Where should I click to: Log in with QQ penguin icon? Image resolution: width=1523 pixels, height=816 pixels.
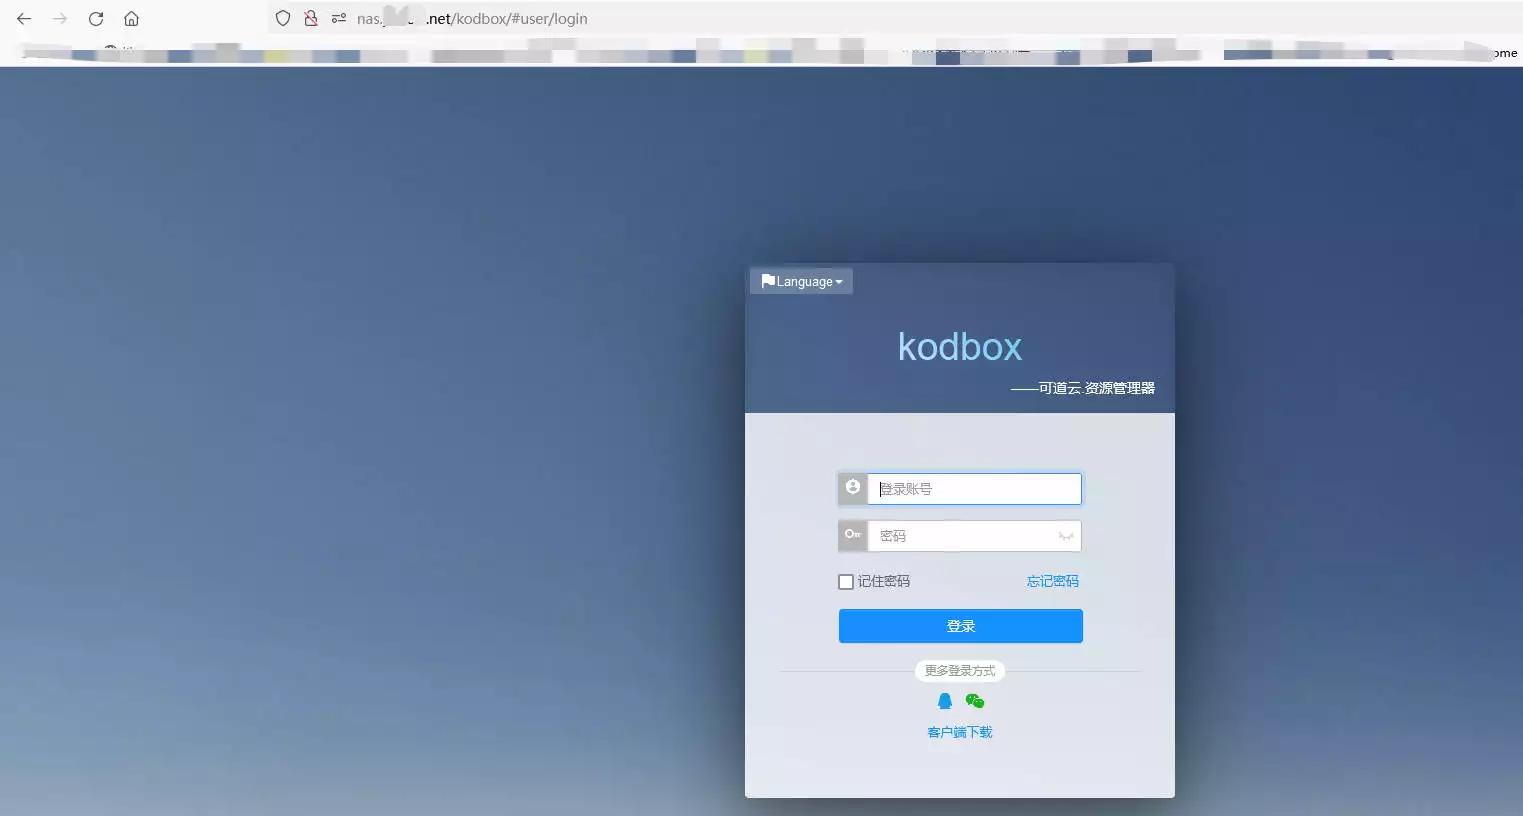coord(945,701)
